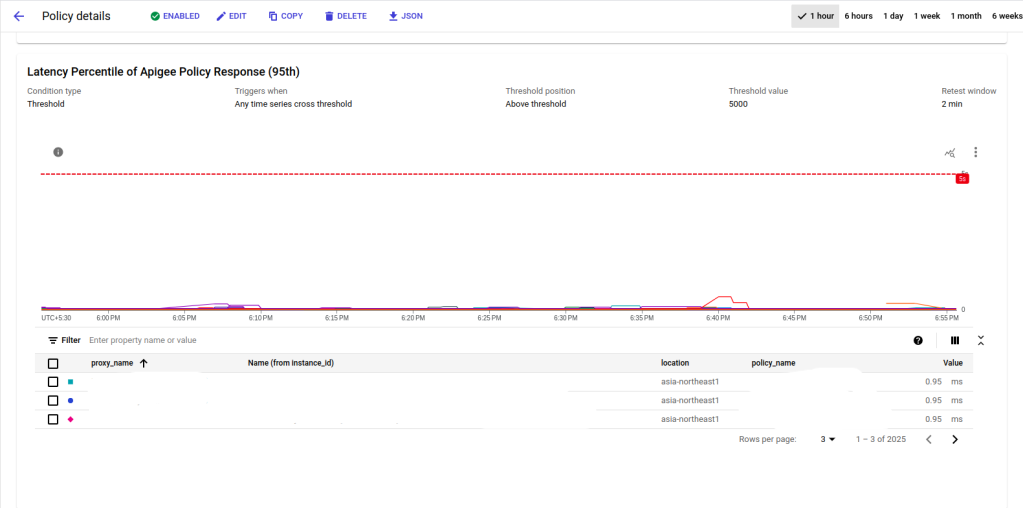
Task: Open the column display options icon
Action: [955, 340]
